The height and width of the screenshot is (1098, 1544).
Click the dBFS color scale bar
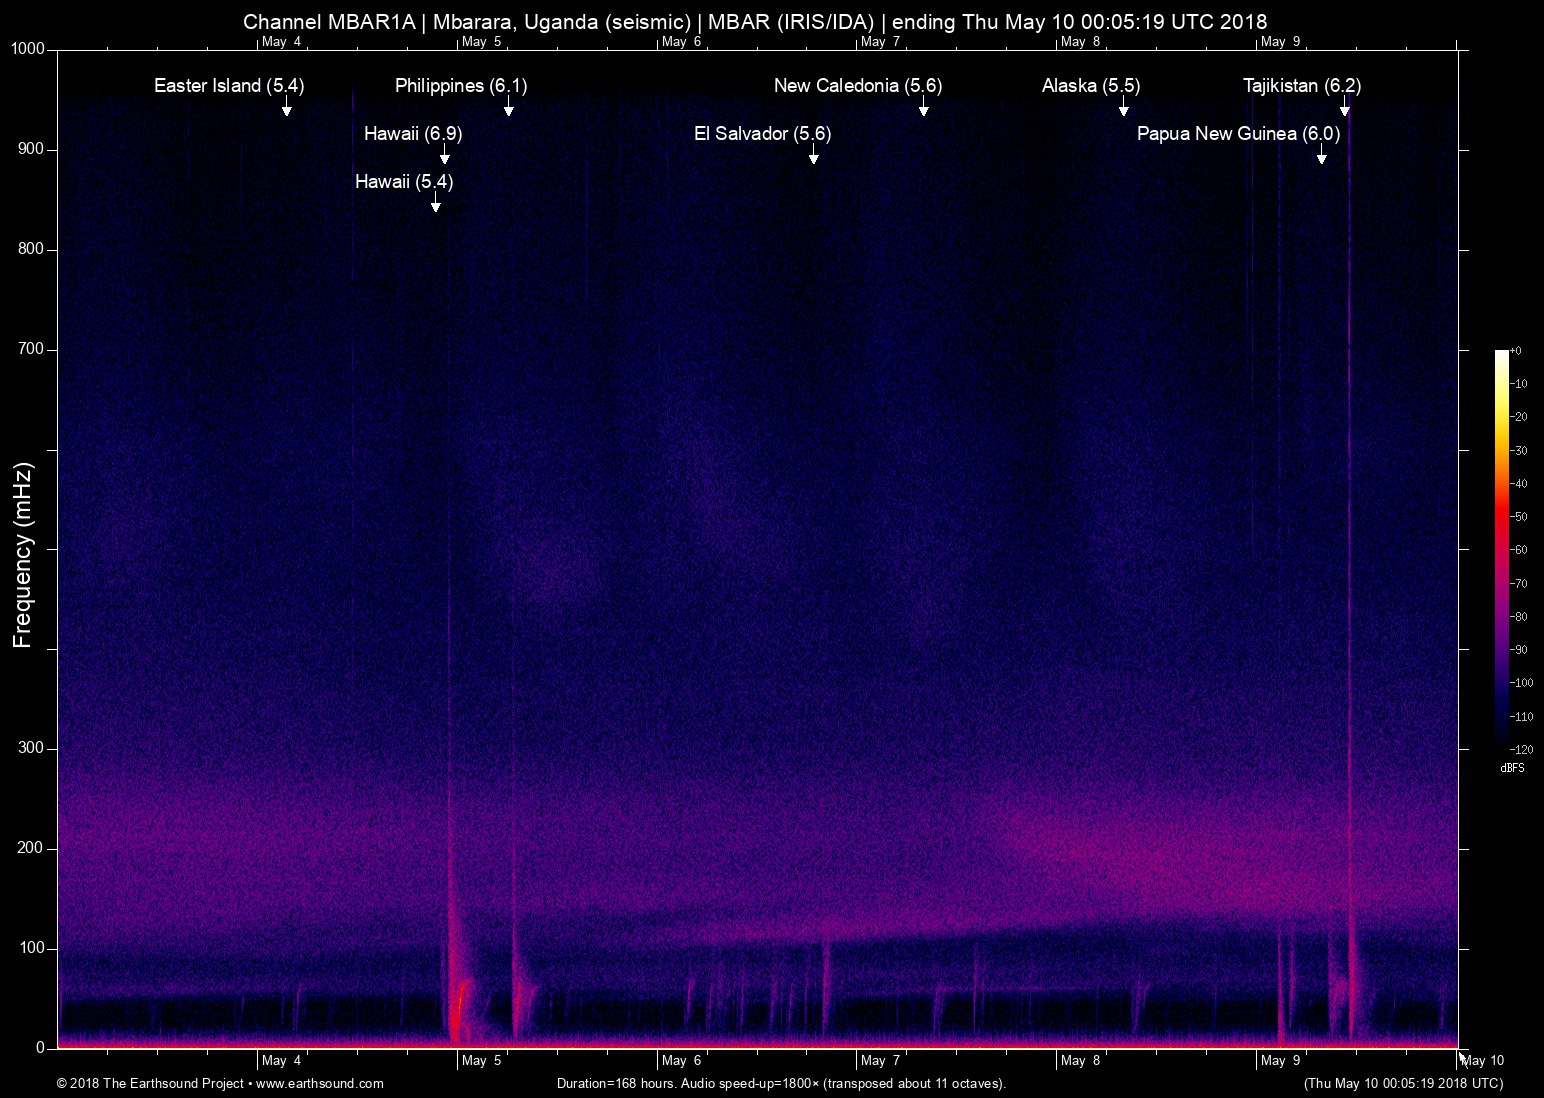(x=1501, y=549)
